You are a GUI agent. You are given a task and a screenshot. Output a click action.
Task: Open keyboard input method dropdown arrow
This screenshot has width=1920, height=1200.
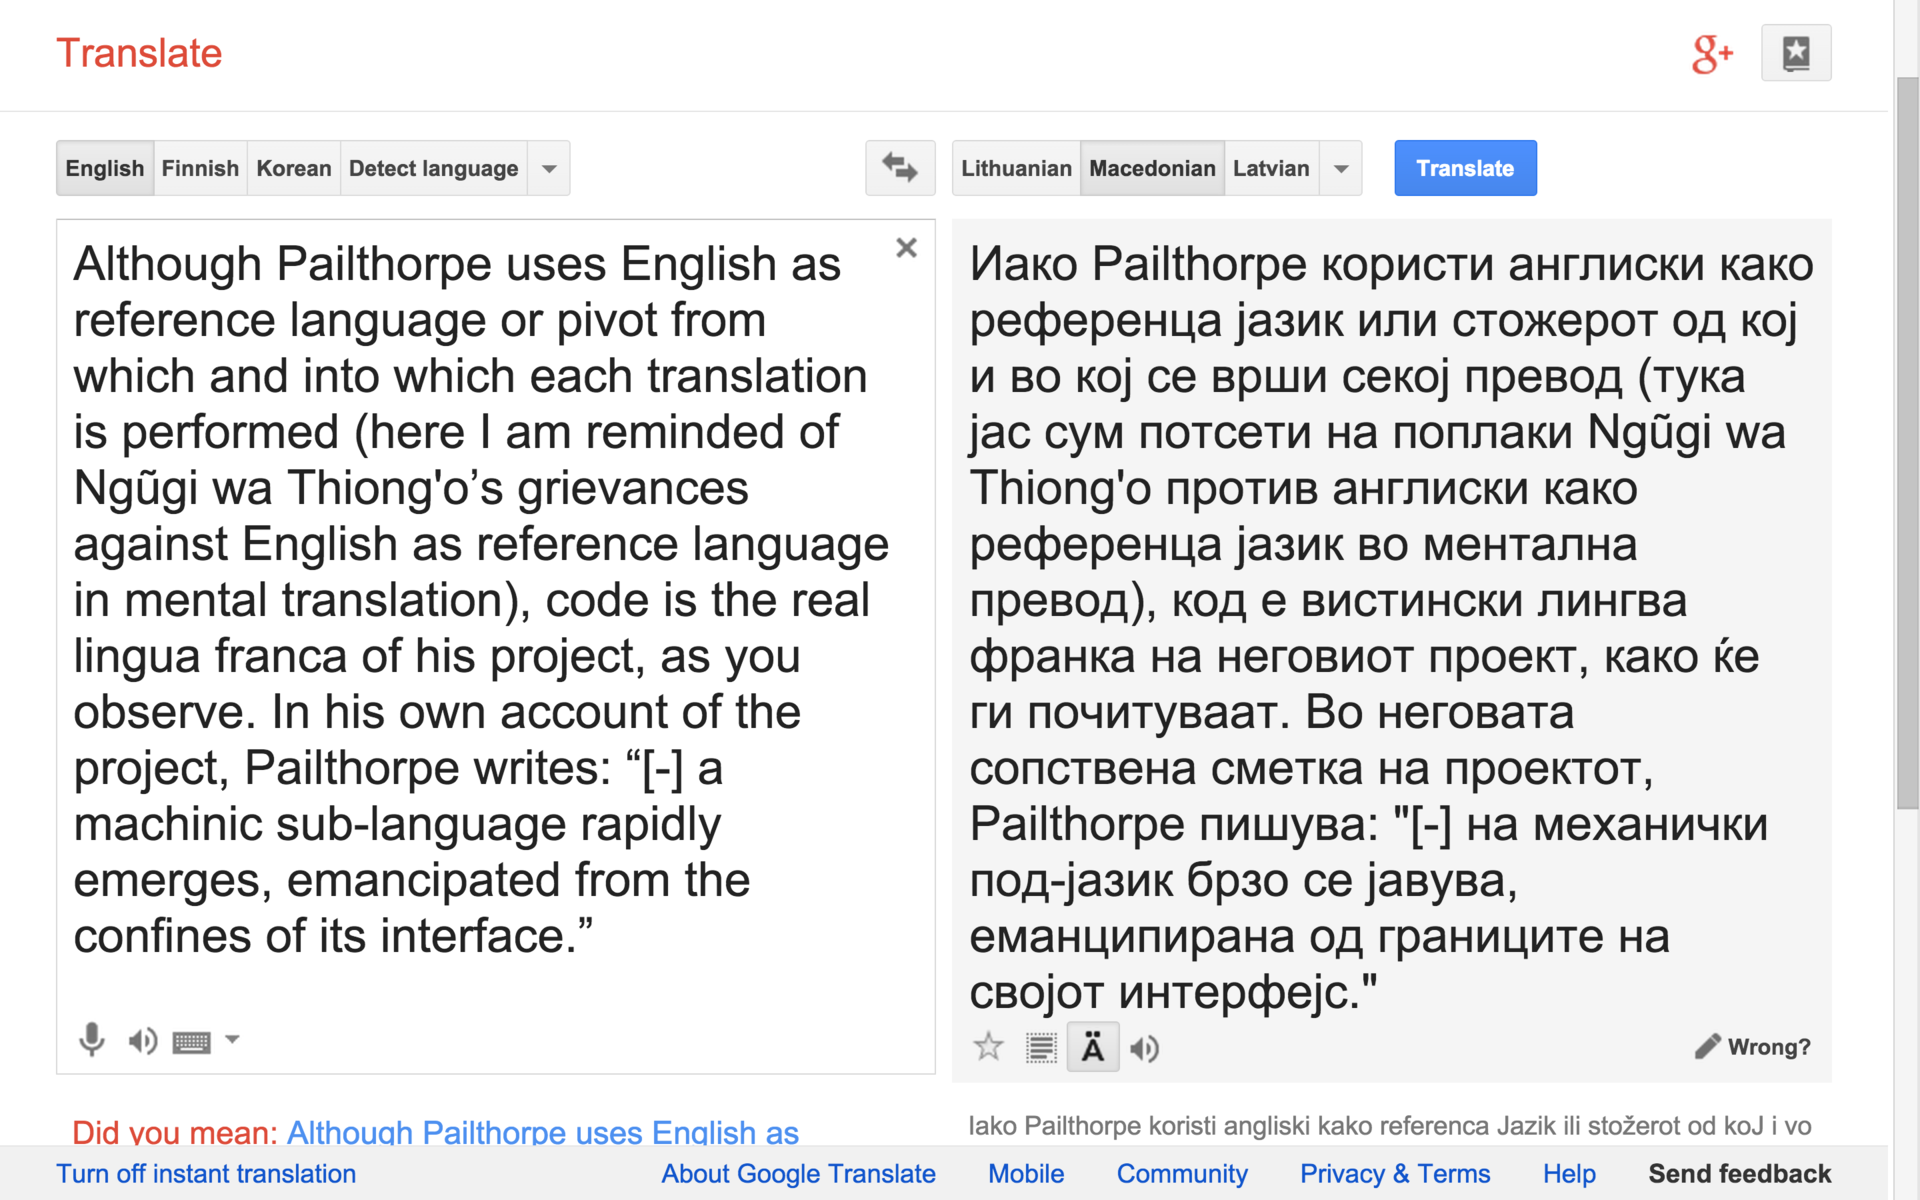pos(232,1039)
